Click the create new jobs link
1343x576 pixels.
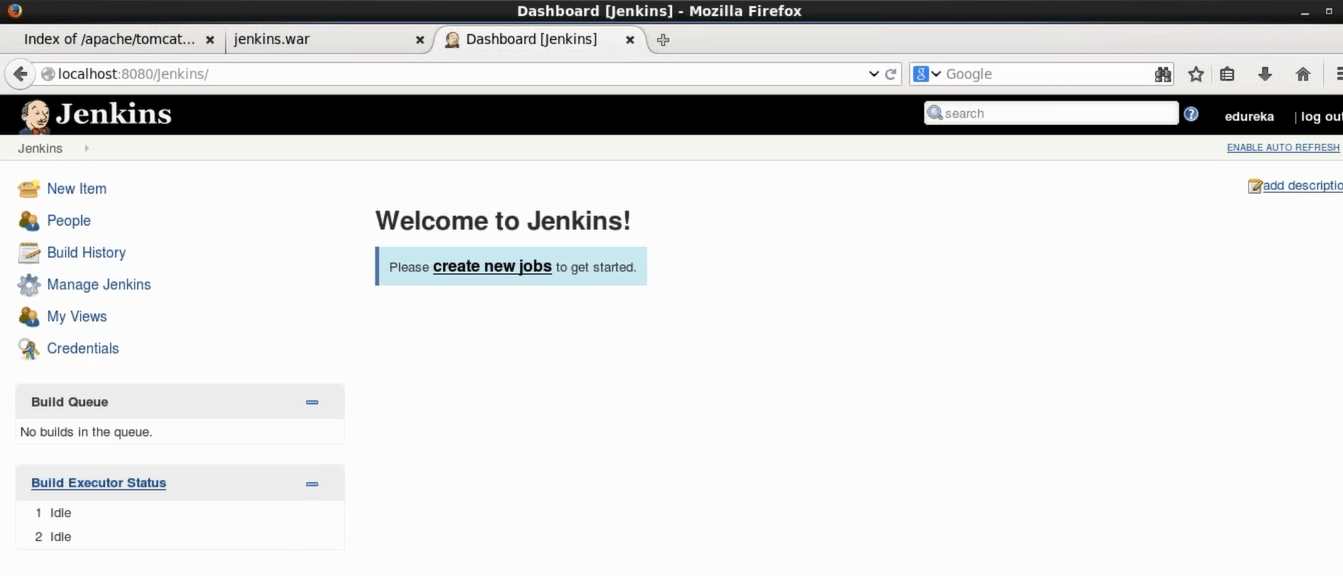click(492, 267)
